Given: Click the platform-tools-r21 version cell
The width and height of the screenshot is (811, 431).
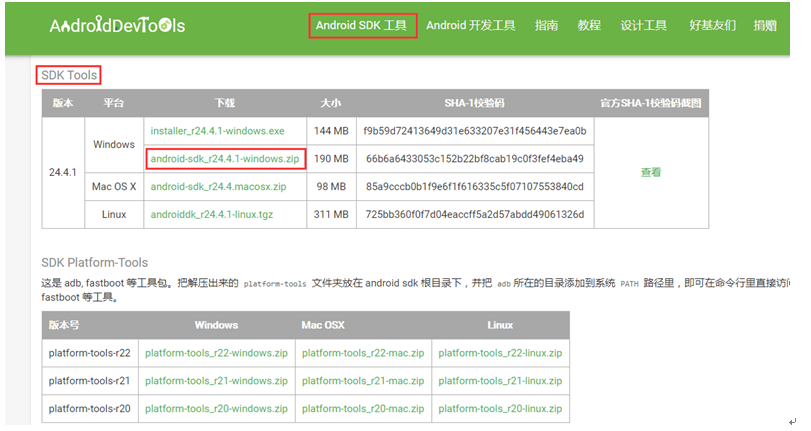Looking at the screenshot, I should [x=89, y=381].
